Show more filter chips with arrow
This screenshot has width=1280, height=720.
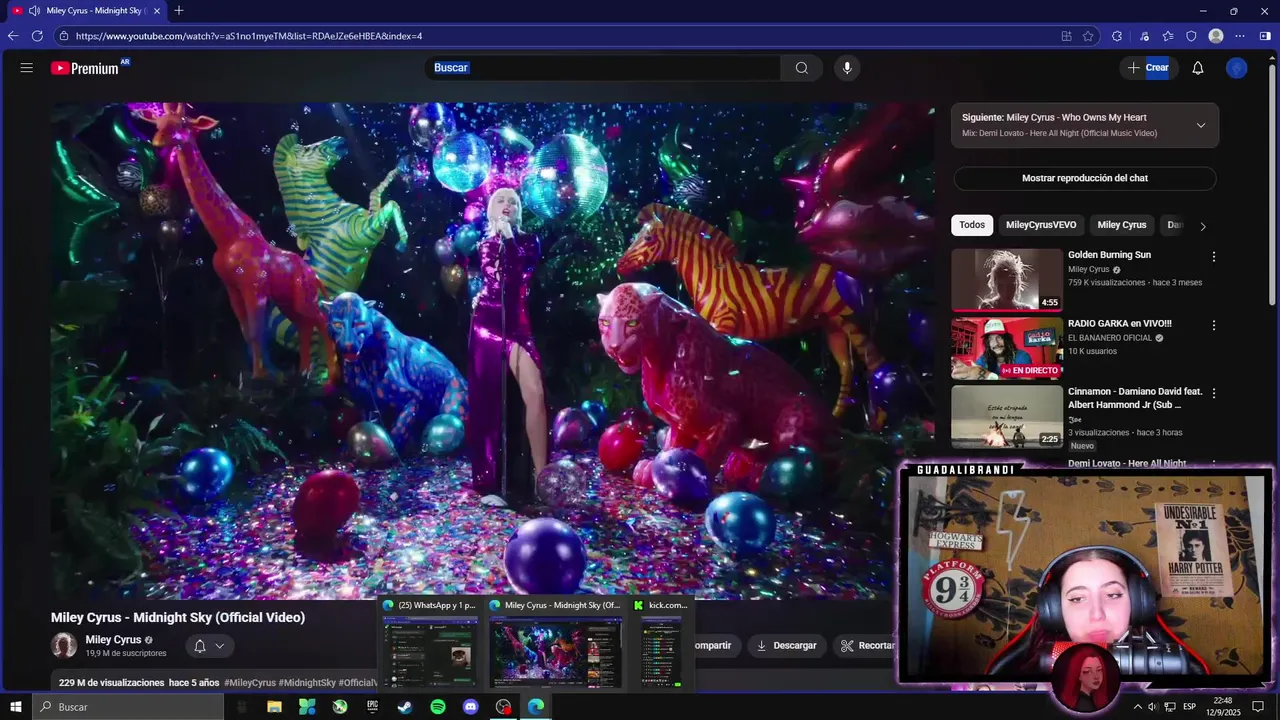point(1203,226)
